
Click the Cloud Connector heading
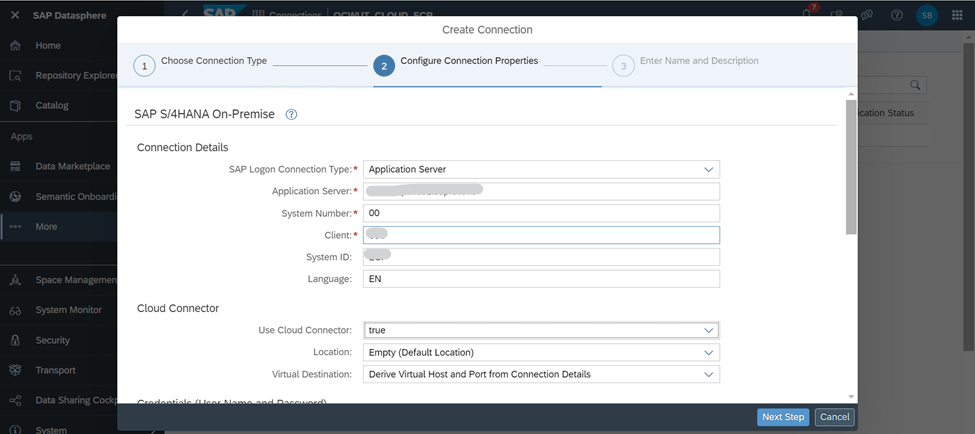click(178, 308)
